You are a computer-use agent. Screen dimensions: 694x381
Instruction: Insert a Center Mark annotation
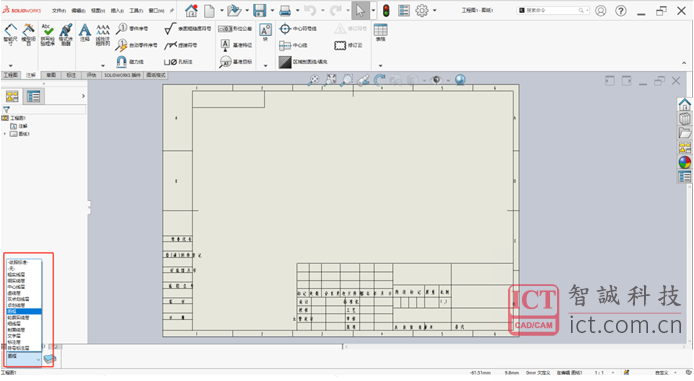298,29
